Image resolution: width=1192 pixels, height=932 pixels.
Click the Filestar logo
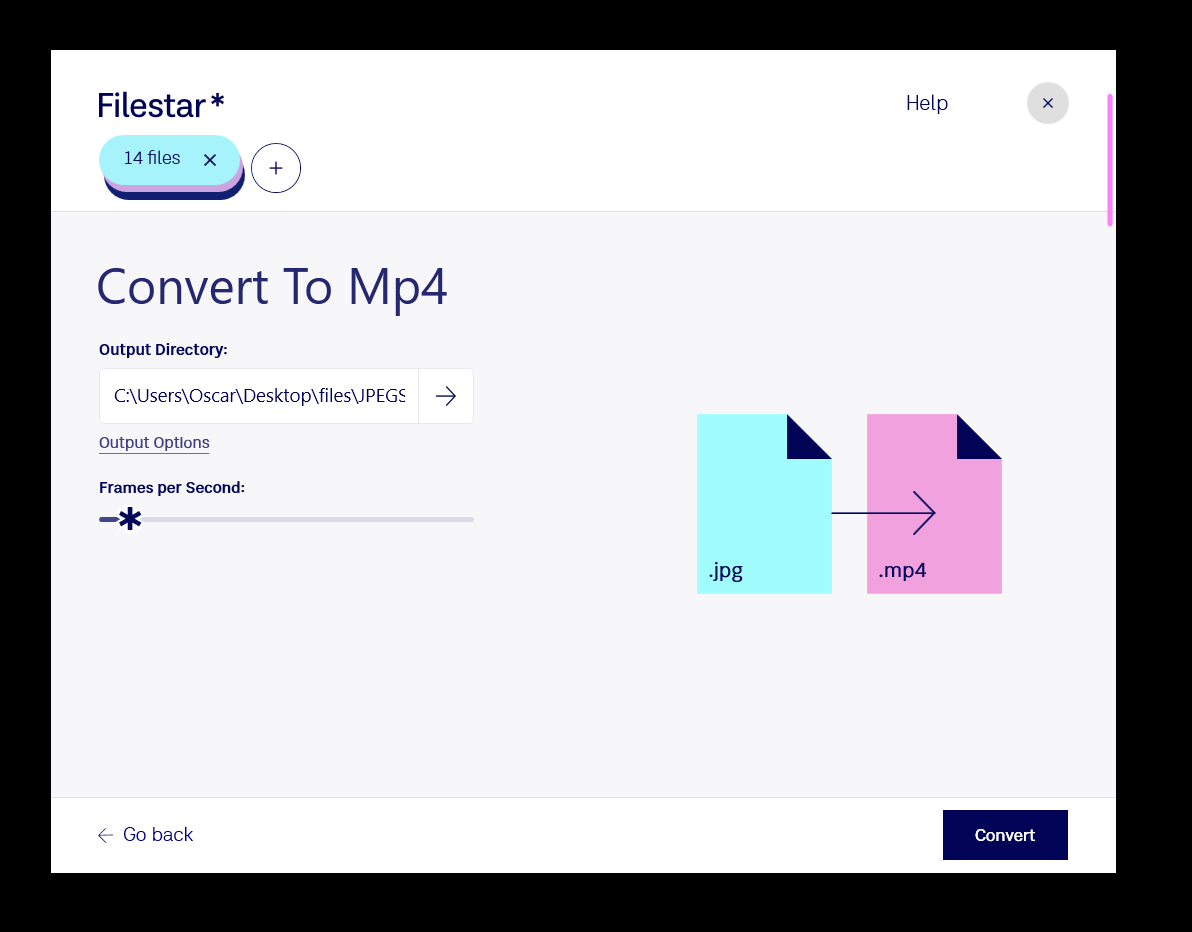(x=161, y=106)
